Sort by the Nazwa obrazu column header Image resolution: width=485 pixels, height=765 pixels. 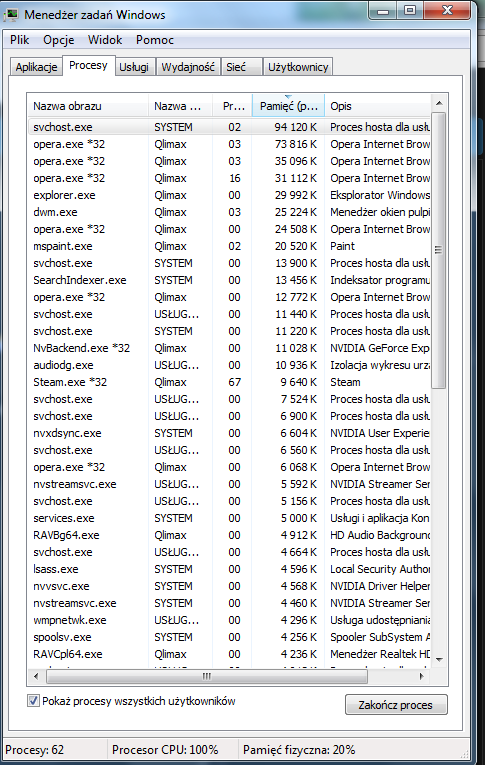click(88, 106)
